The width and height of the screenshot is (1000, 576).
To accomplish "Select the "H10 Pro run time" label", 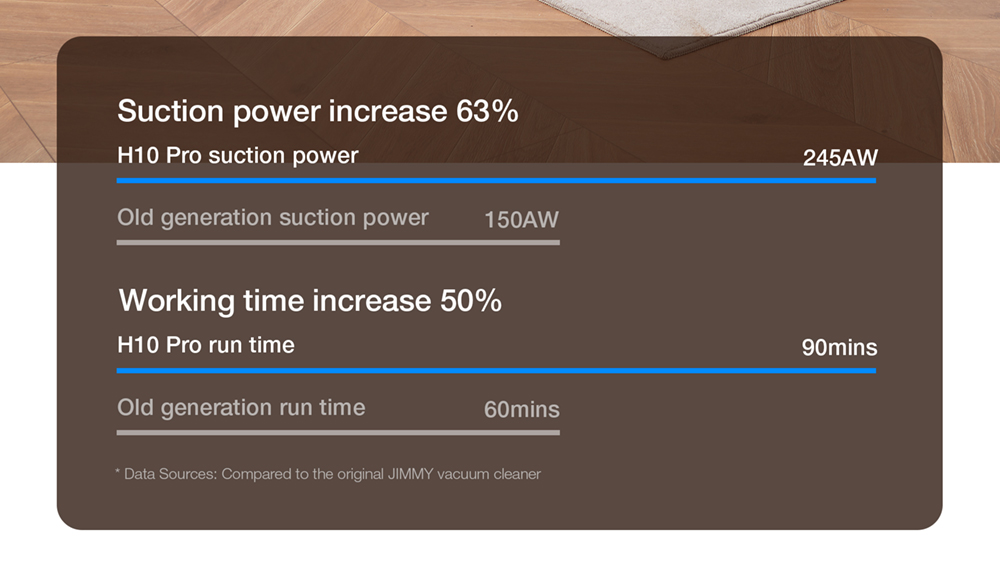I will pyautogui.click(x=206, y=346).
